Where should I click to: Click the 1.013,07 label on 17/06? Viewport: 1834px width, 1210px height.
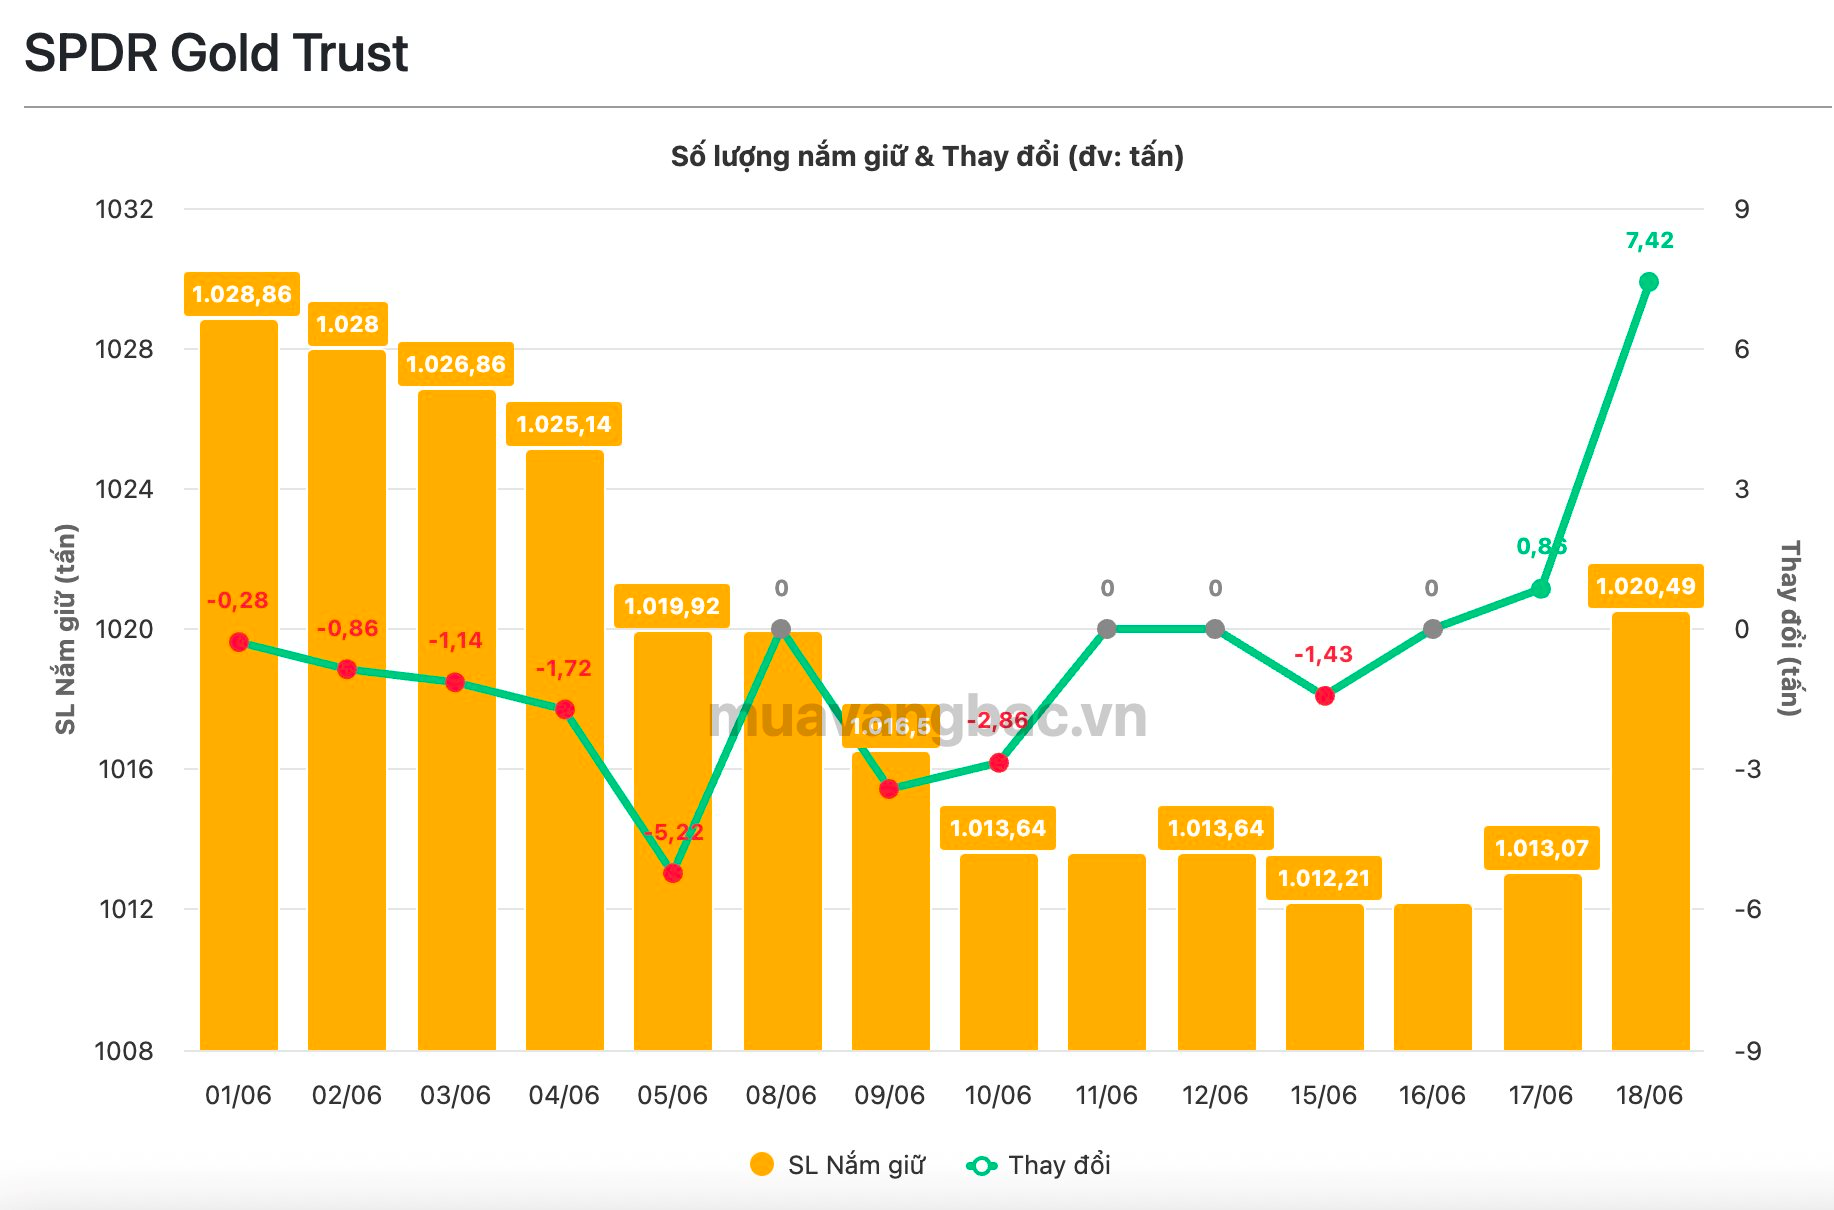pos(1541,848)
